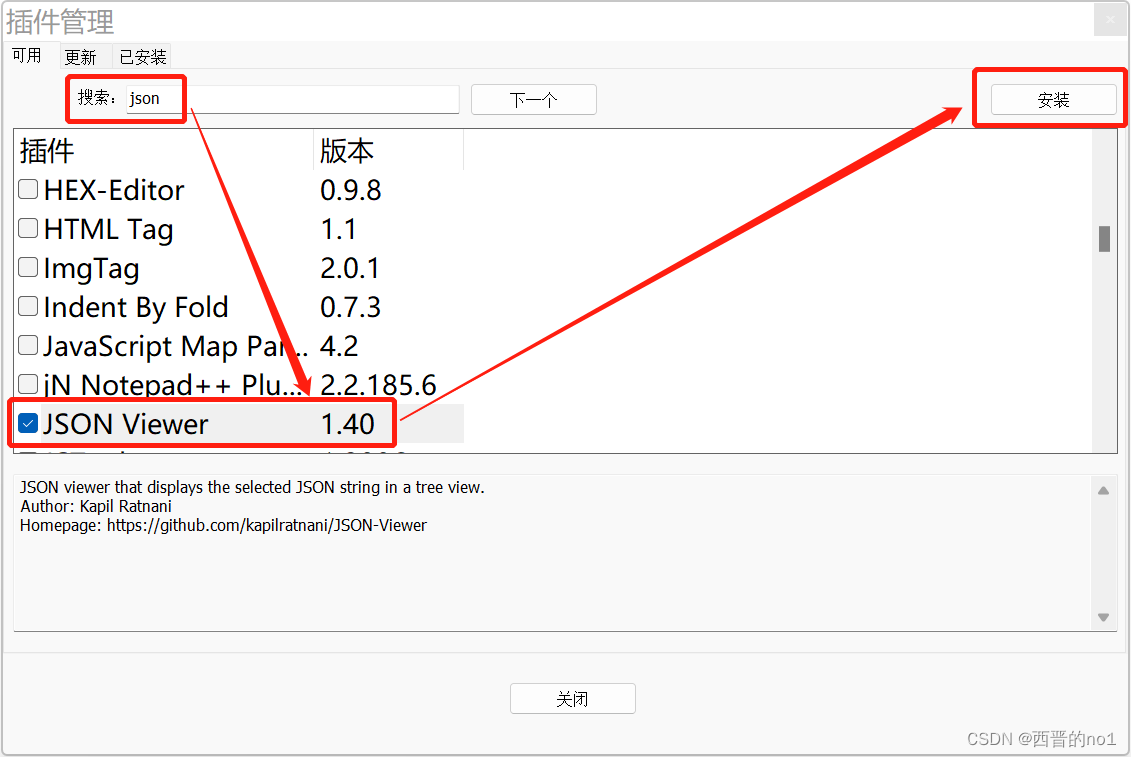Image resolution: width=1131 pixels, height=757 pixels.
Task: Check the JavaScript Map Parser checkbox
Action: 28,345
